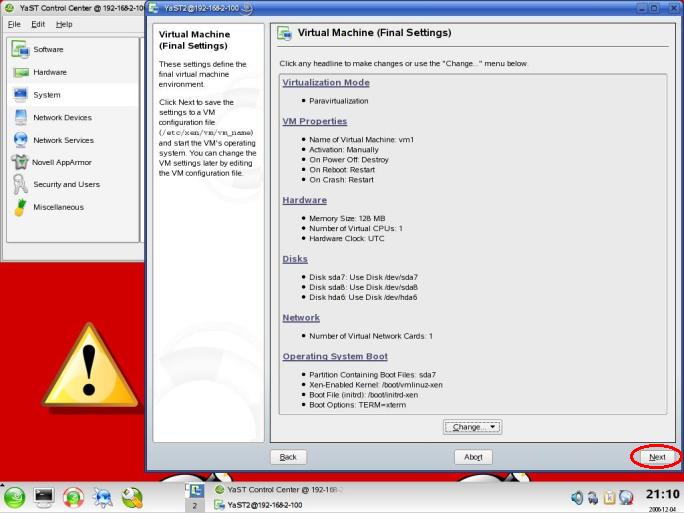Launch the Konqueror web browser icon in the panel
The width and height of the screenshot is (684, 513).
pos(103,498)
